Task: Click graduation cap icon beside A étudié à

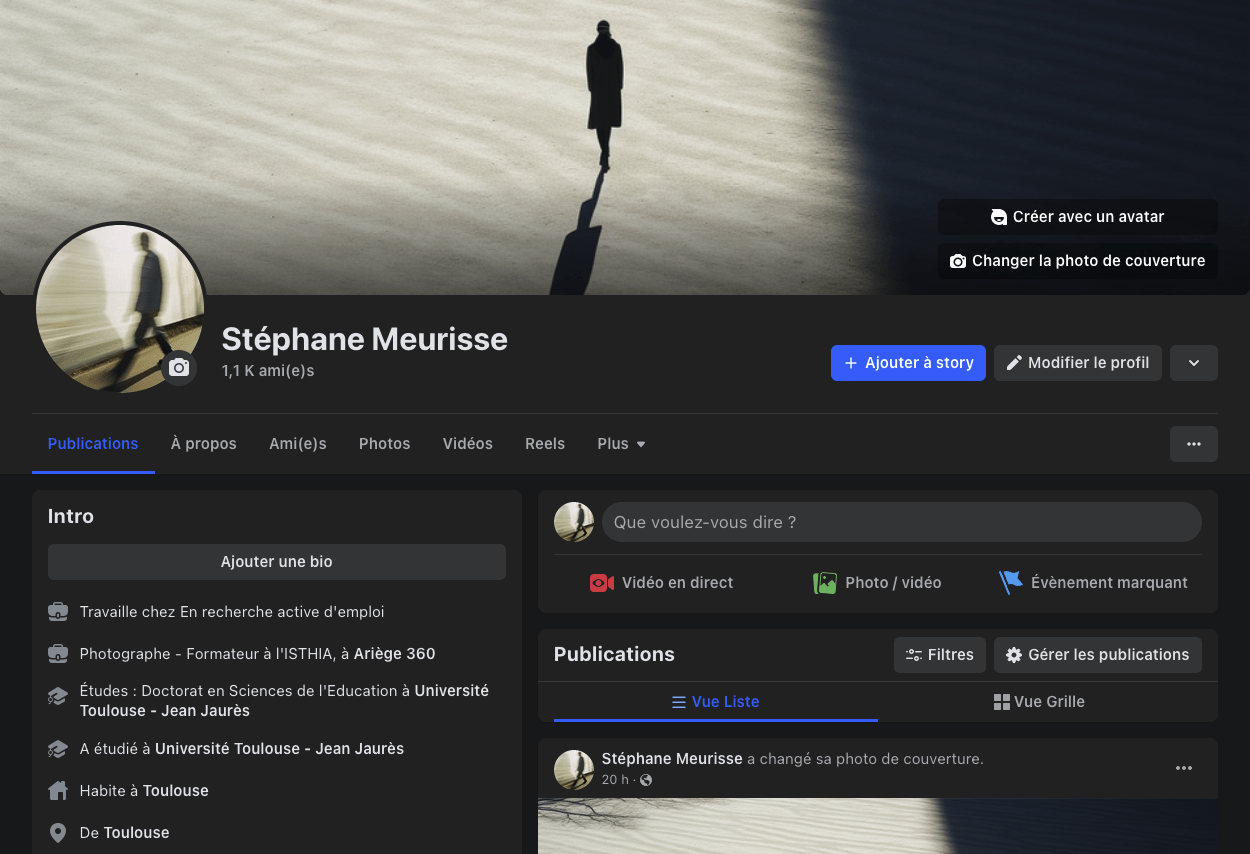Action: click(x=58, y=749)
